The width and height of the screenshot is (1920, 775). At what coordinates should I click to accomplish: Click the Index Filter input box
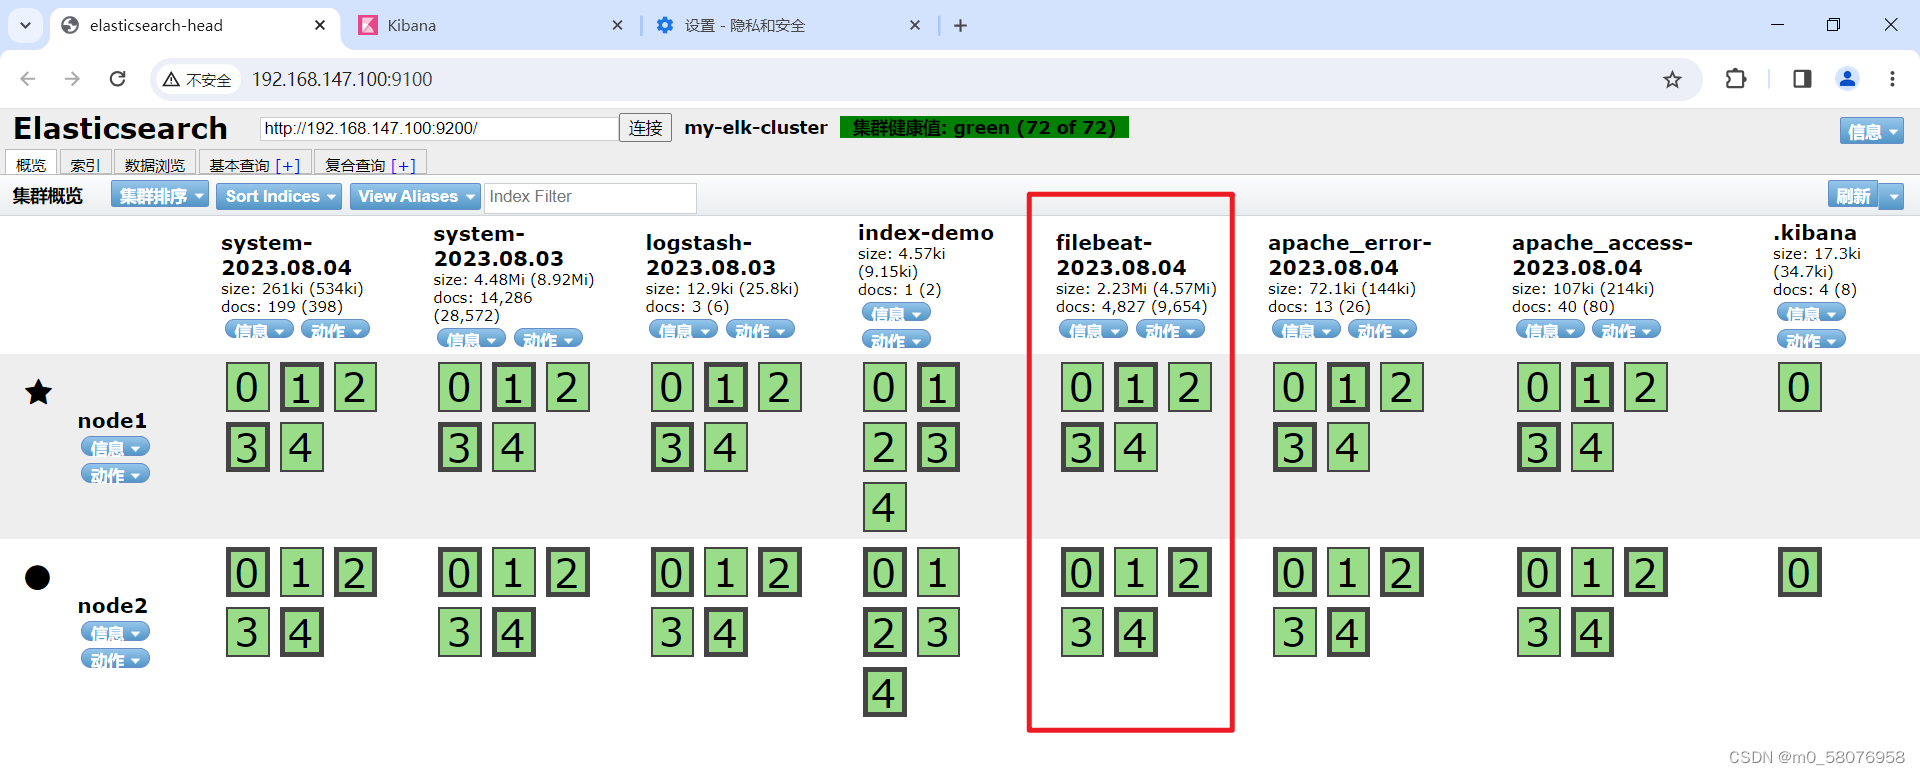point(590,197)
